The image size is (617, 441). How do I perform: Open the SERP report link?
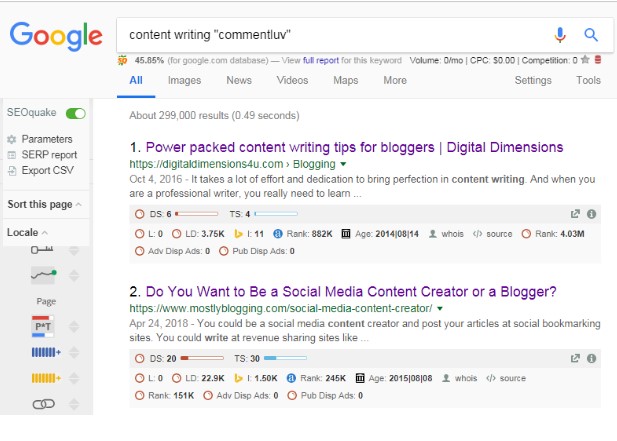pyautogui.click(x=49, y=155)
